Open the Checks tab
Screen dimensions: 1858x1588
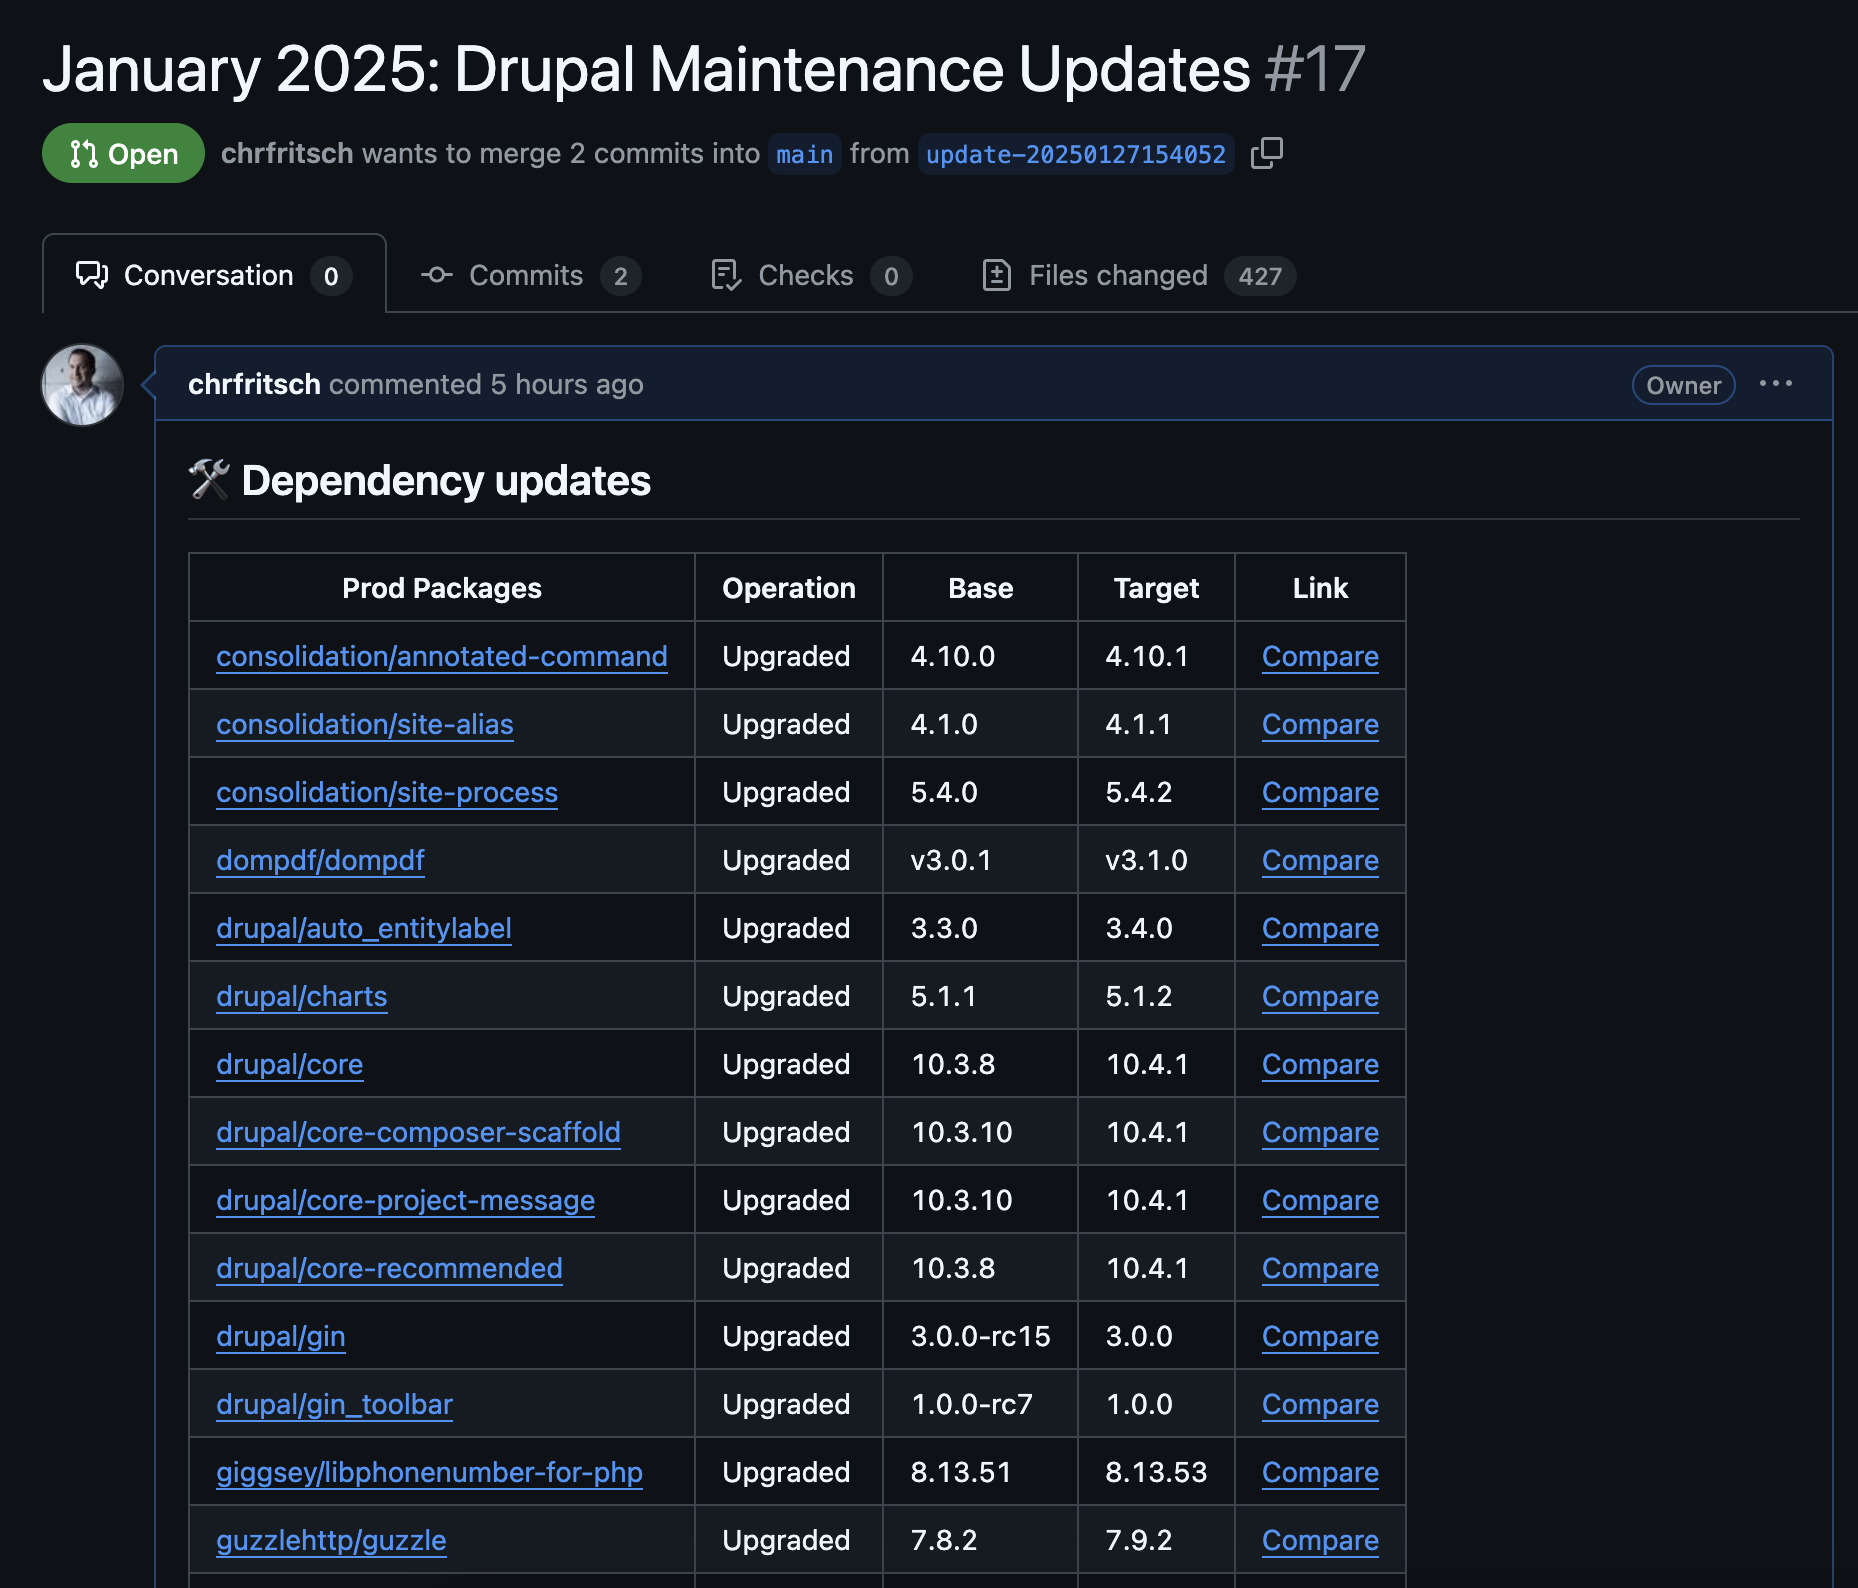[x=810, y=275]
